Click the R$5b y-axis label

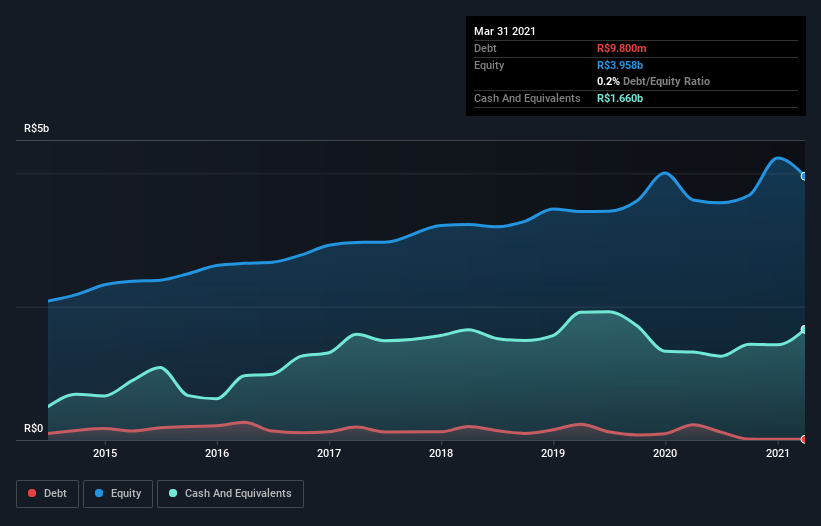[x=36, y=129]
